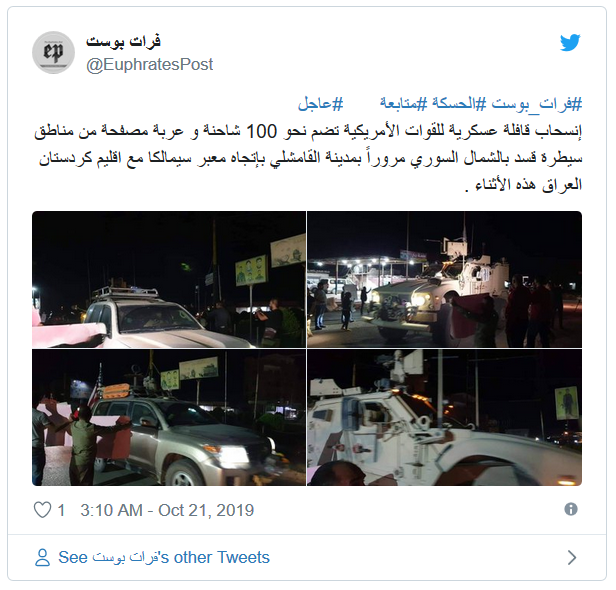The width and height of the screenshot is (616, 590).
Task: Open the #الحسكة hashtag
Action: 459,104
